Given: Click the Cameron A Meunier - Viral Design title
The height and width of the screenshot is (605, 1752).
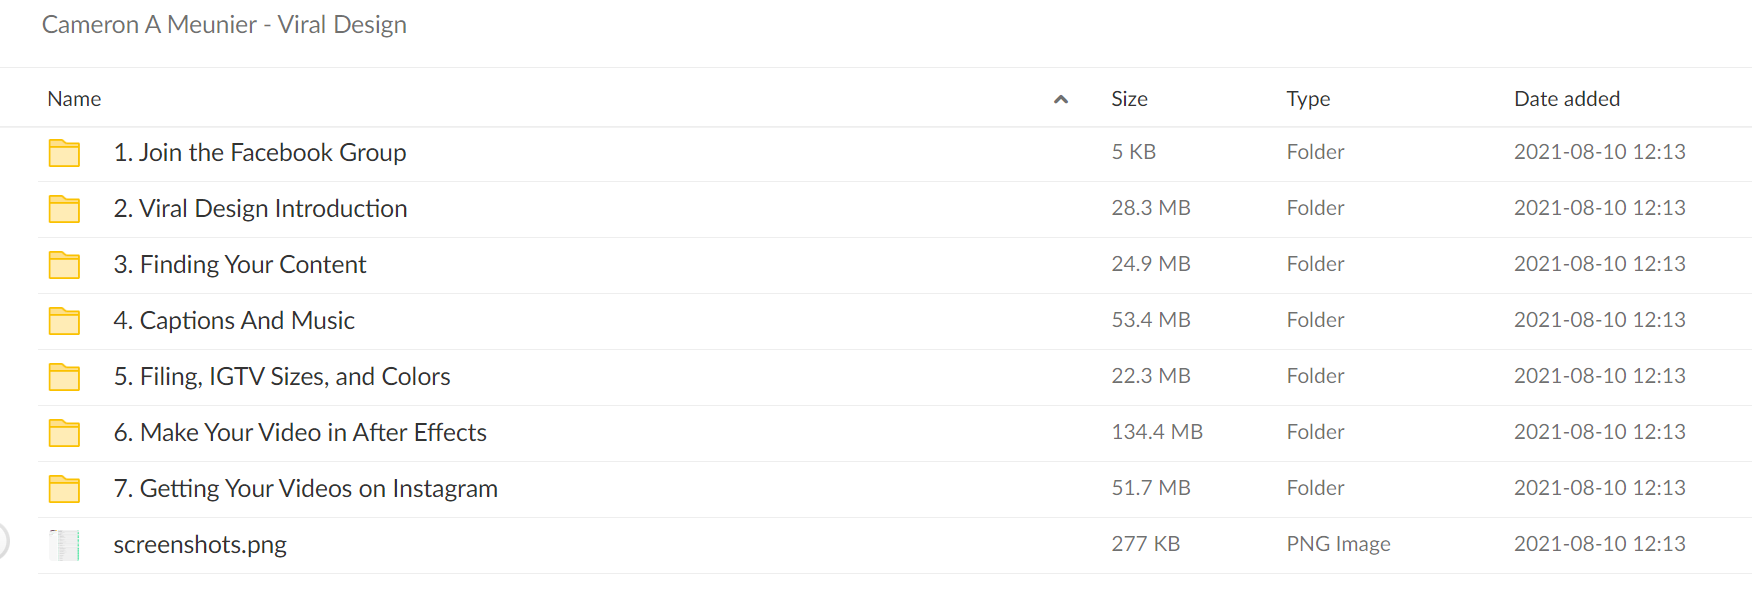Looking at the screenshot, I should coord(224,25).
